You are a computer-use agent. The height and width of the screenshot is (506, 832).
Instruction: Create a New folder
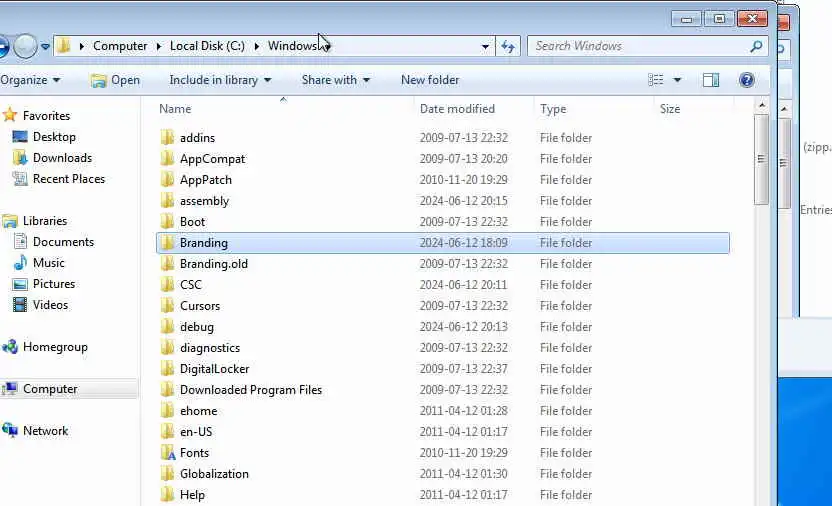pos(430,80)
